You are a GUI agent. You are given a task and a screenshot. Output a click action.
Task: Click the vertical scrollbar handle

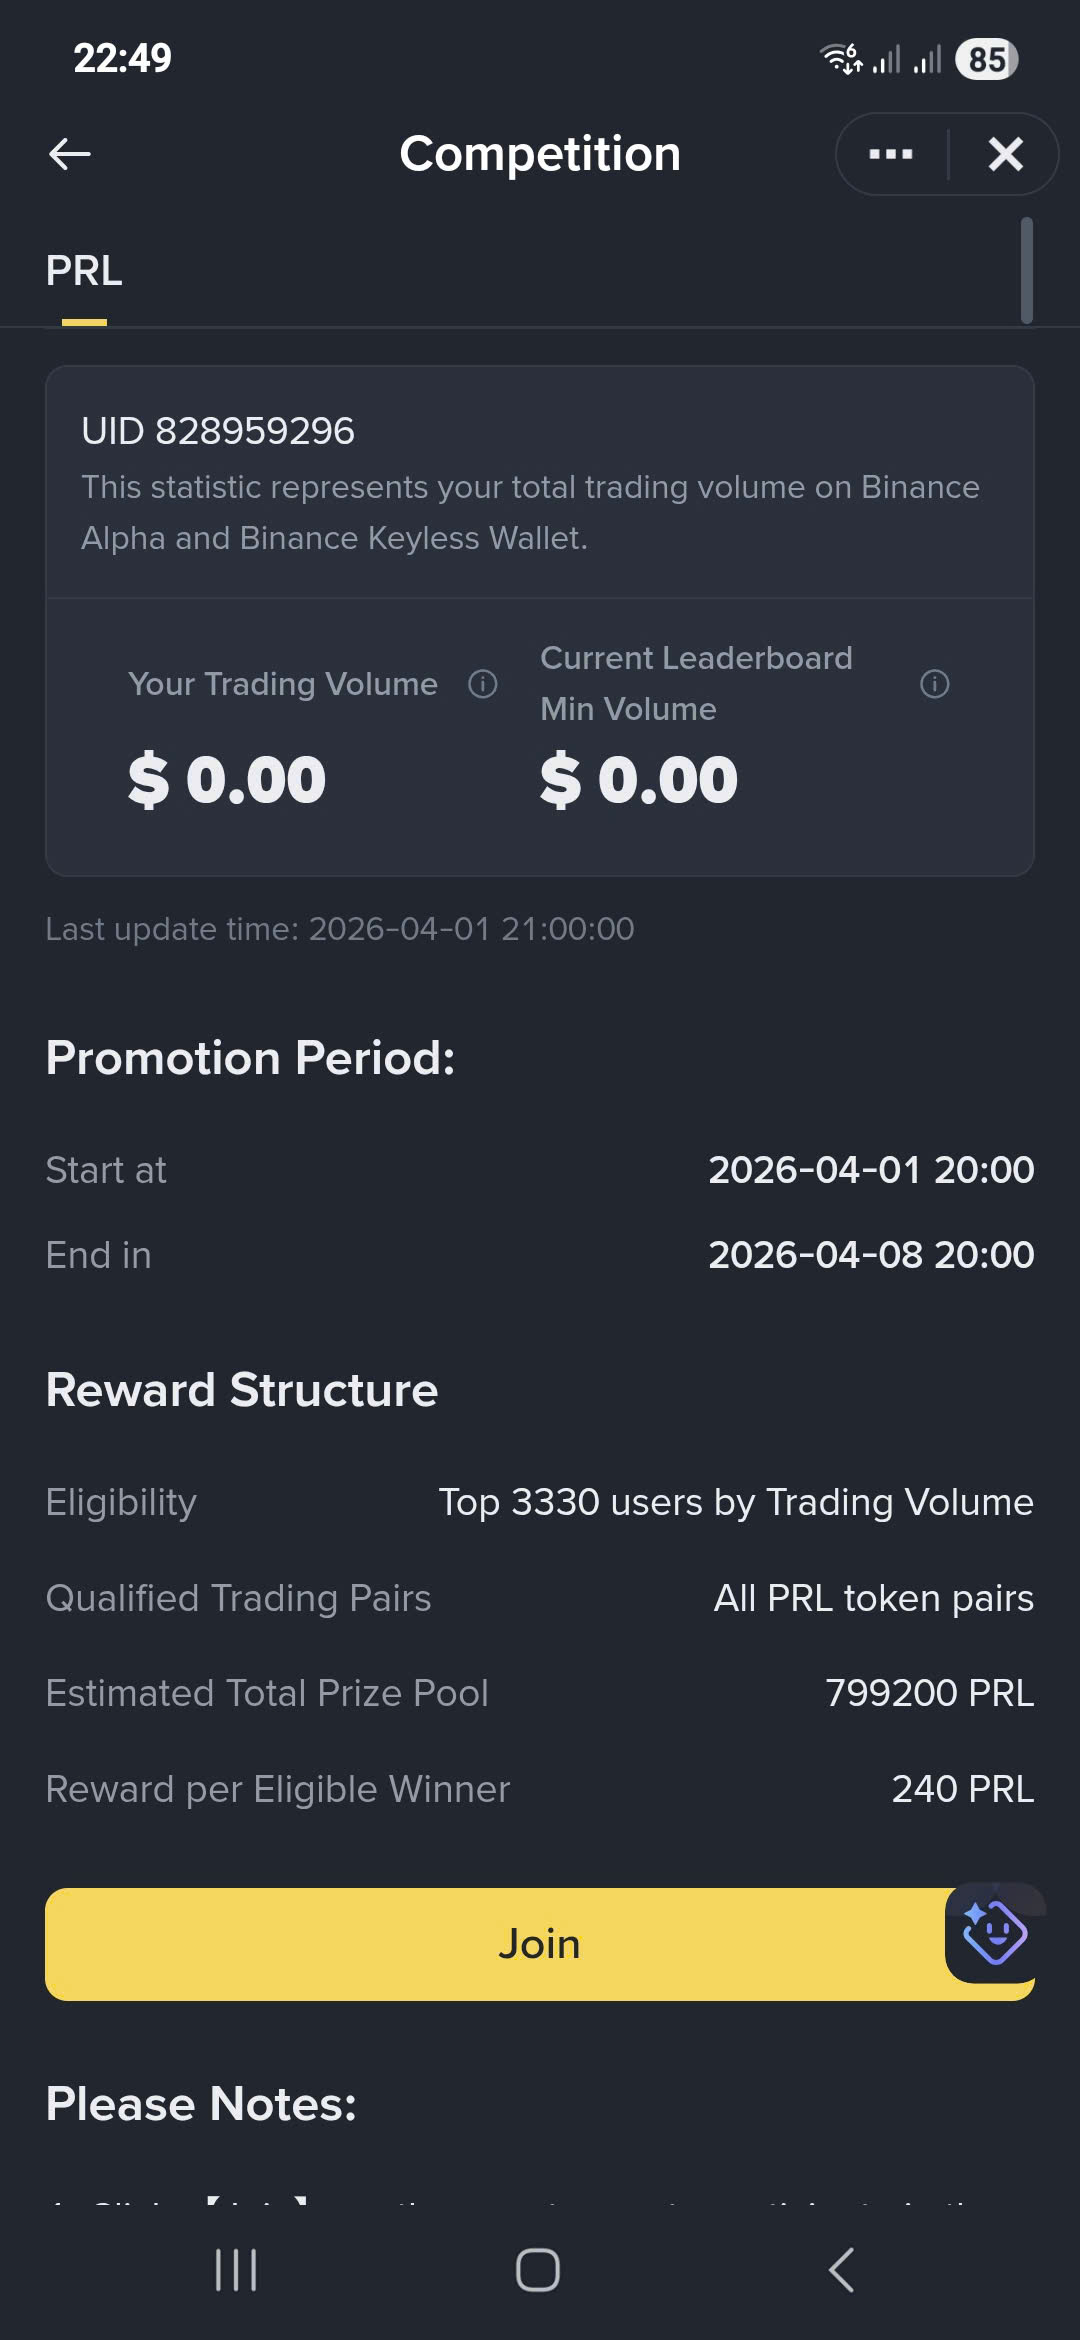[x=1027, y=270]
